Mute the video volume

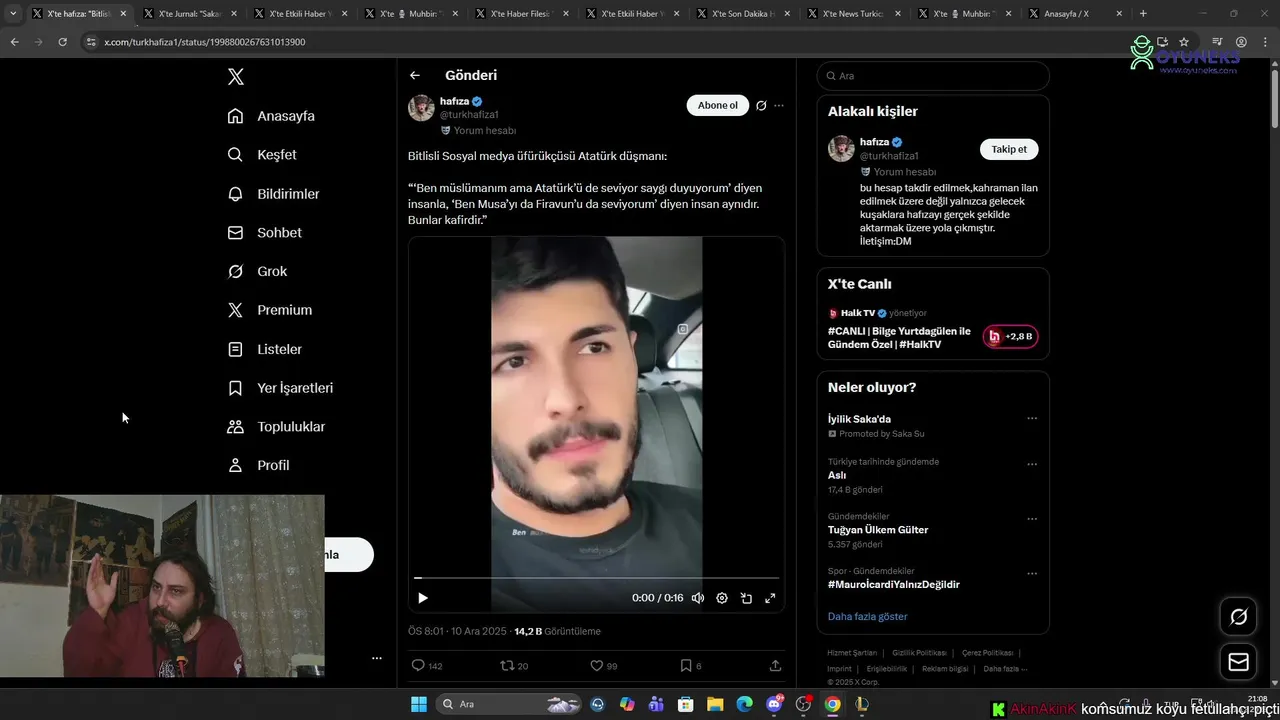tap(698, 598)
